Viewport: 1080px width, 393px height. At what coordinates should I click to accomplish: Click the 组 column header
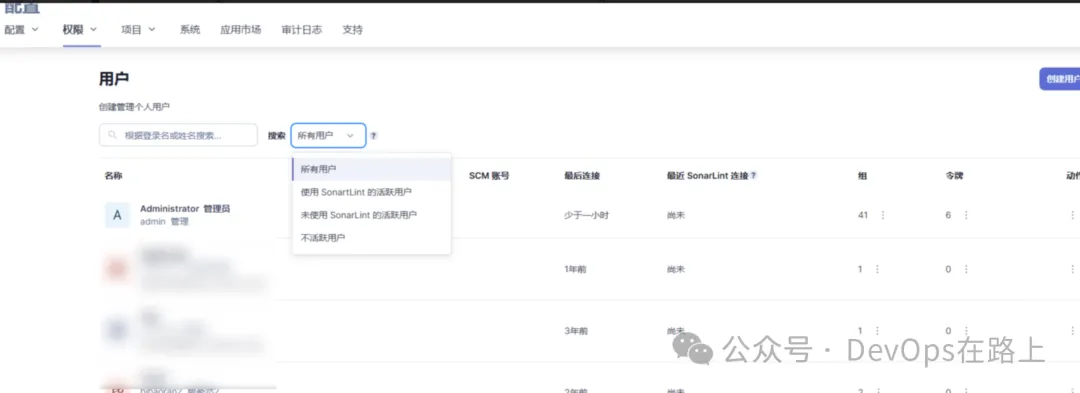coord(862,176)
